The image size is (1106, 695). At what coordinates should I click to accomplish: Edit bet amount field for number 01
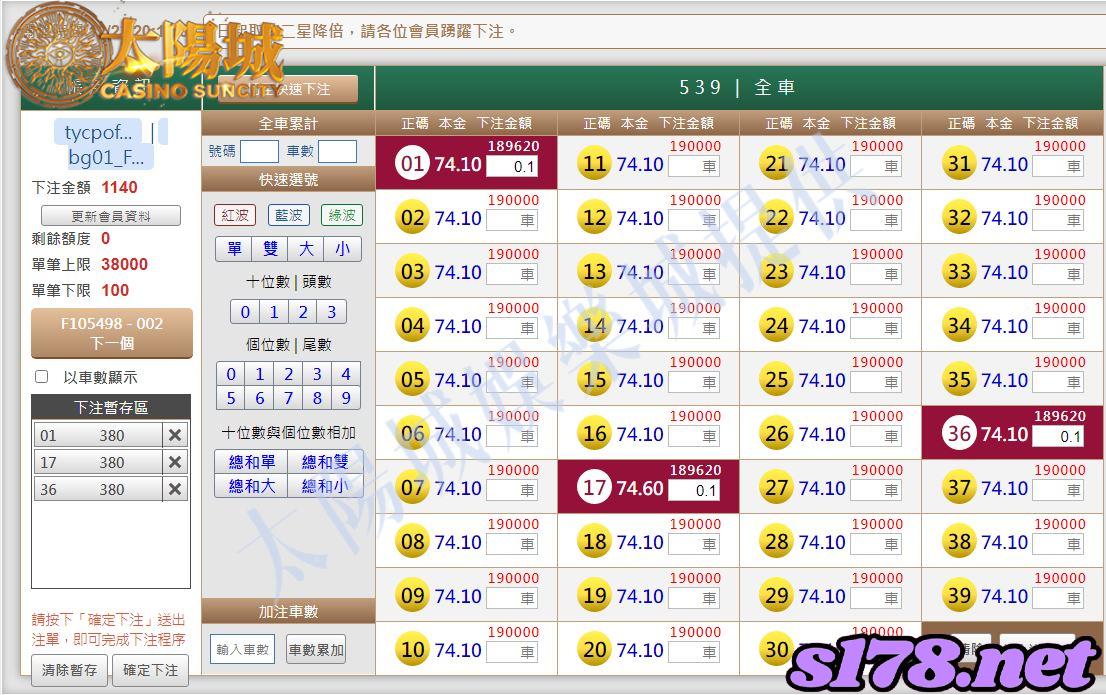click(512, 167)
